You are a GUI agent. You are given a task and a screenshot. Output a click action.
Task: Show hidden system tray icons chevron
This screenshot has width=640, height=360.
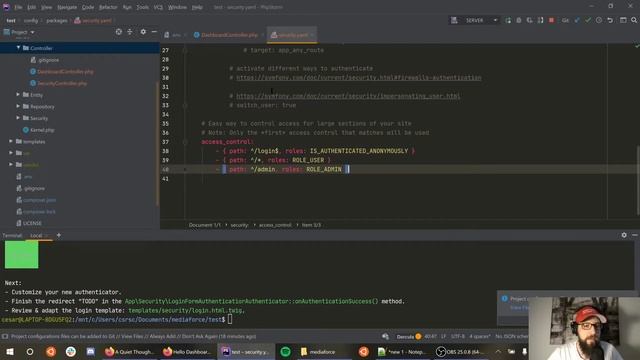tap(498, 351)
